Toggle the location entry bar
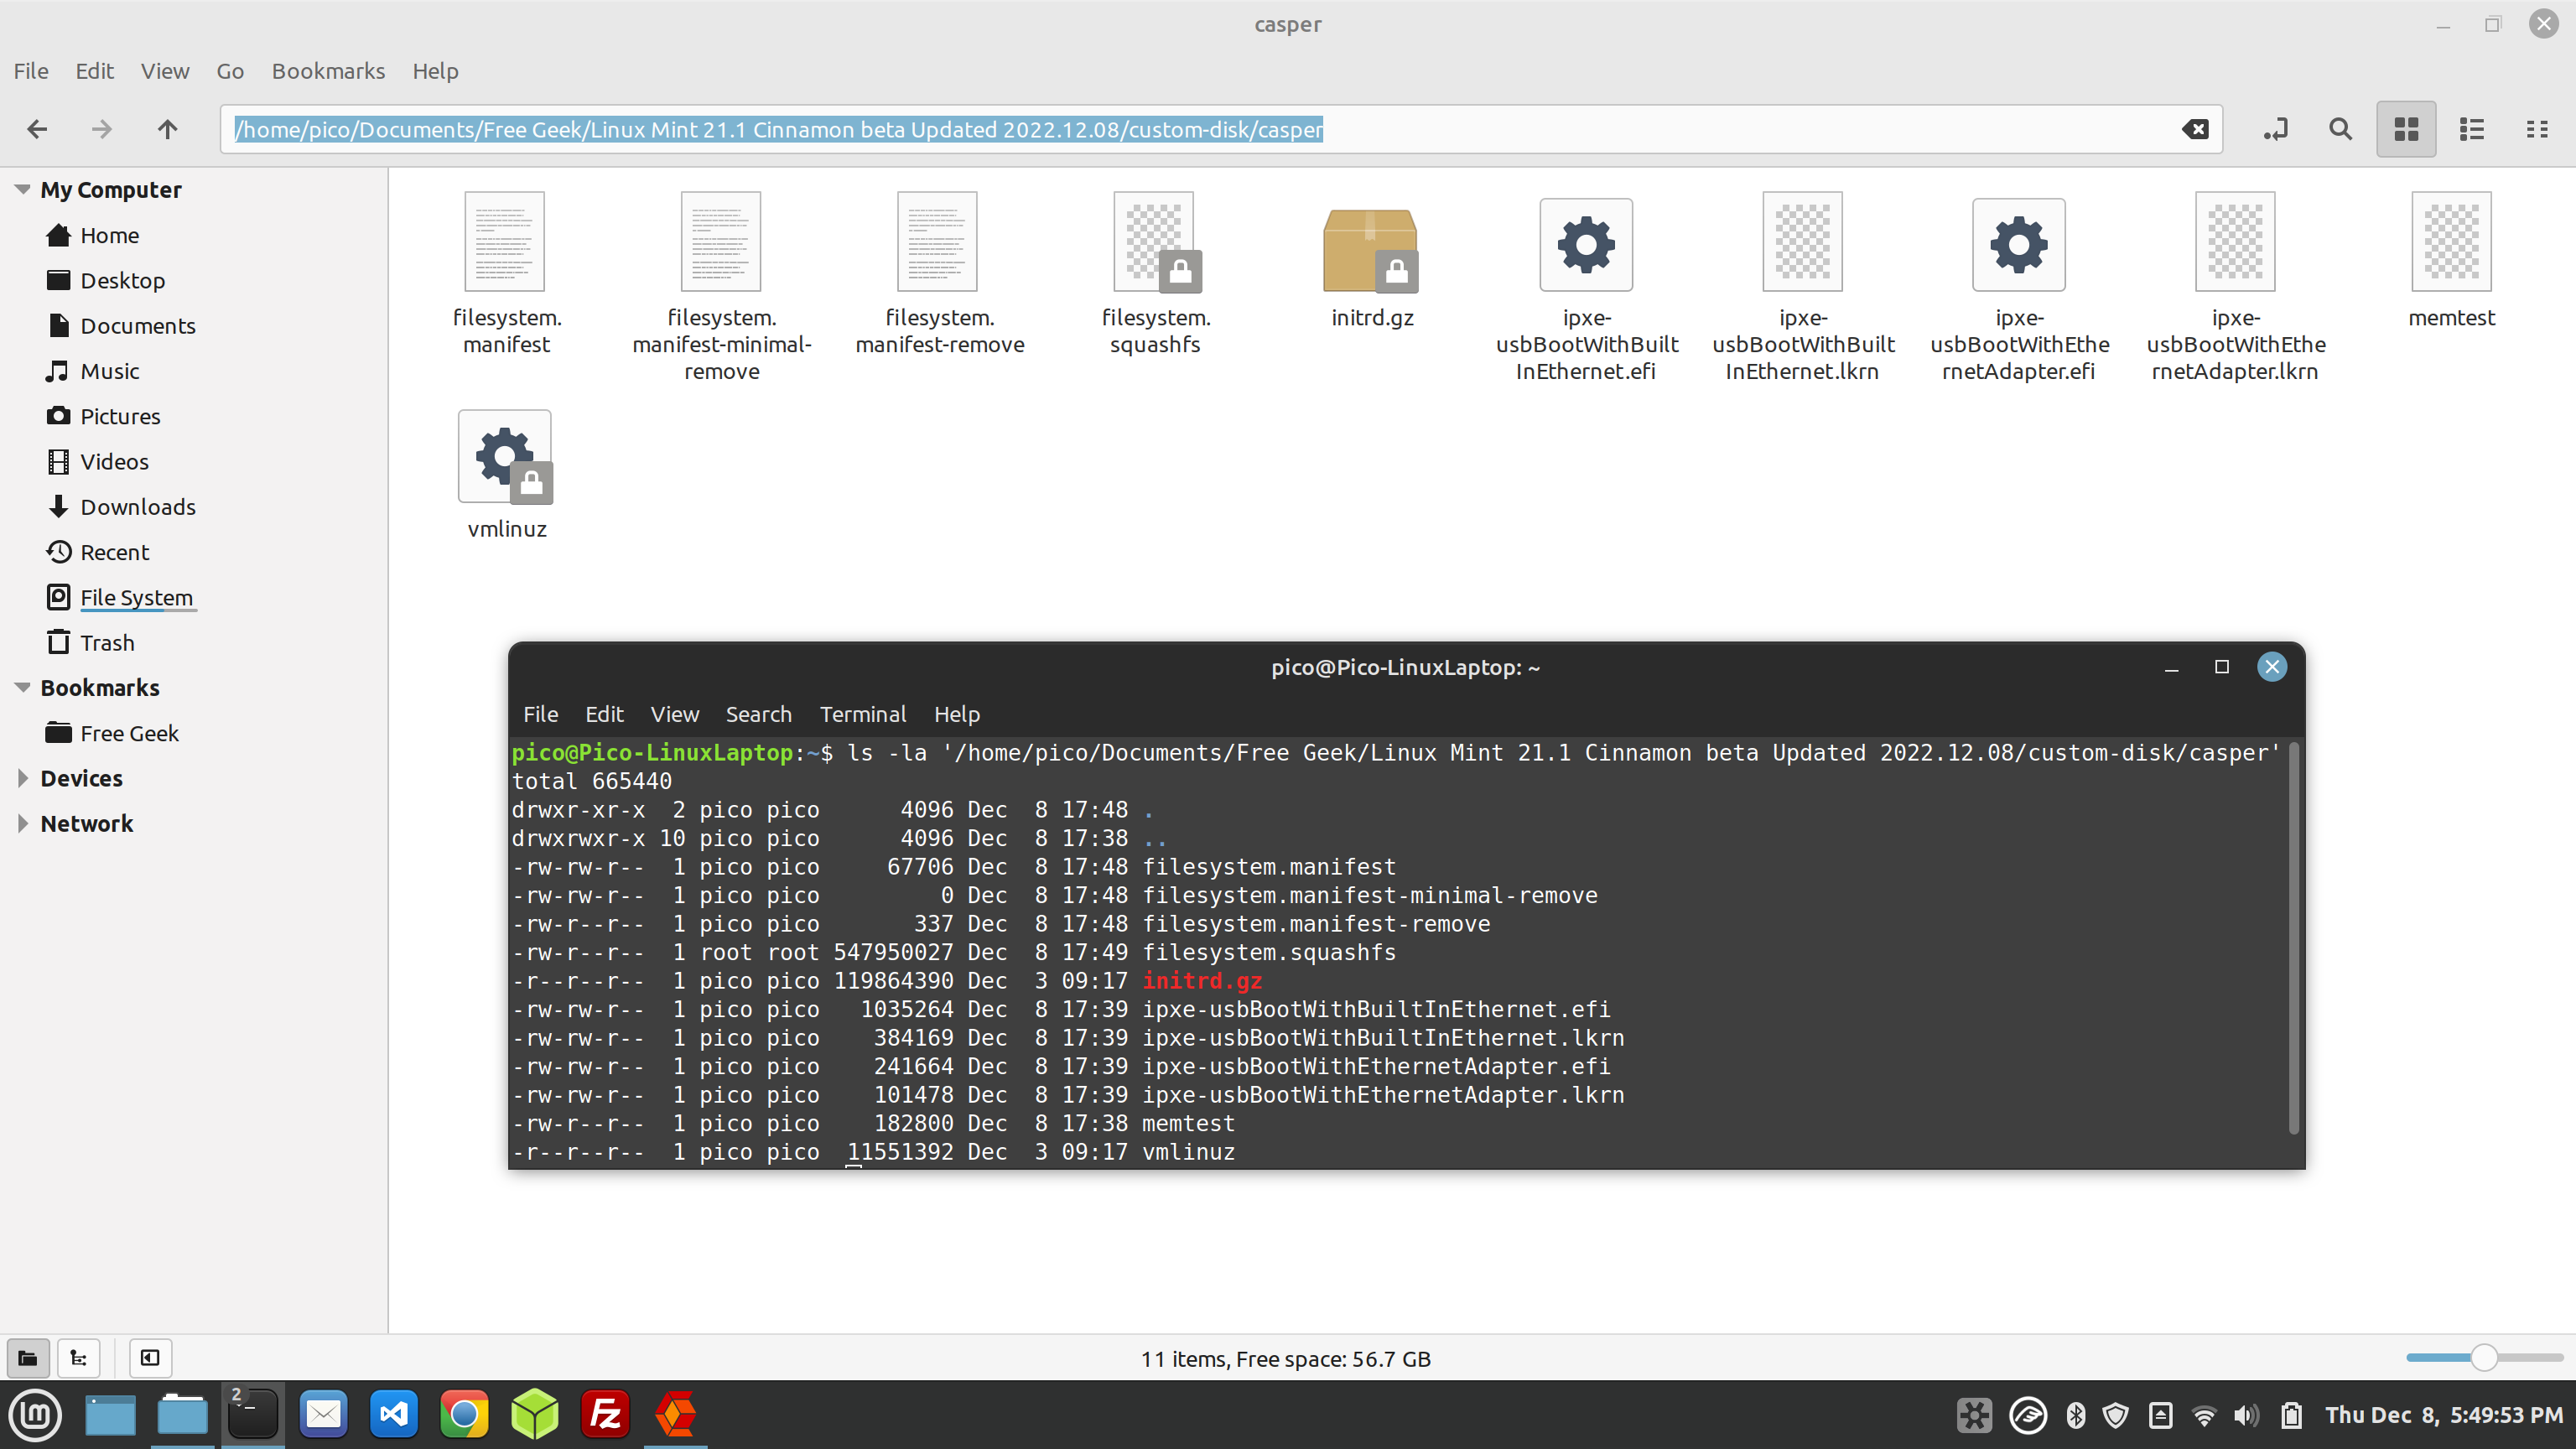The image size is (2576, 1449). (2275, 129)
